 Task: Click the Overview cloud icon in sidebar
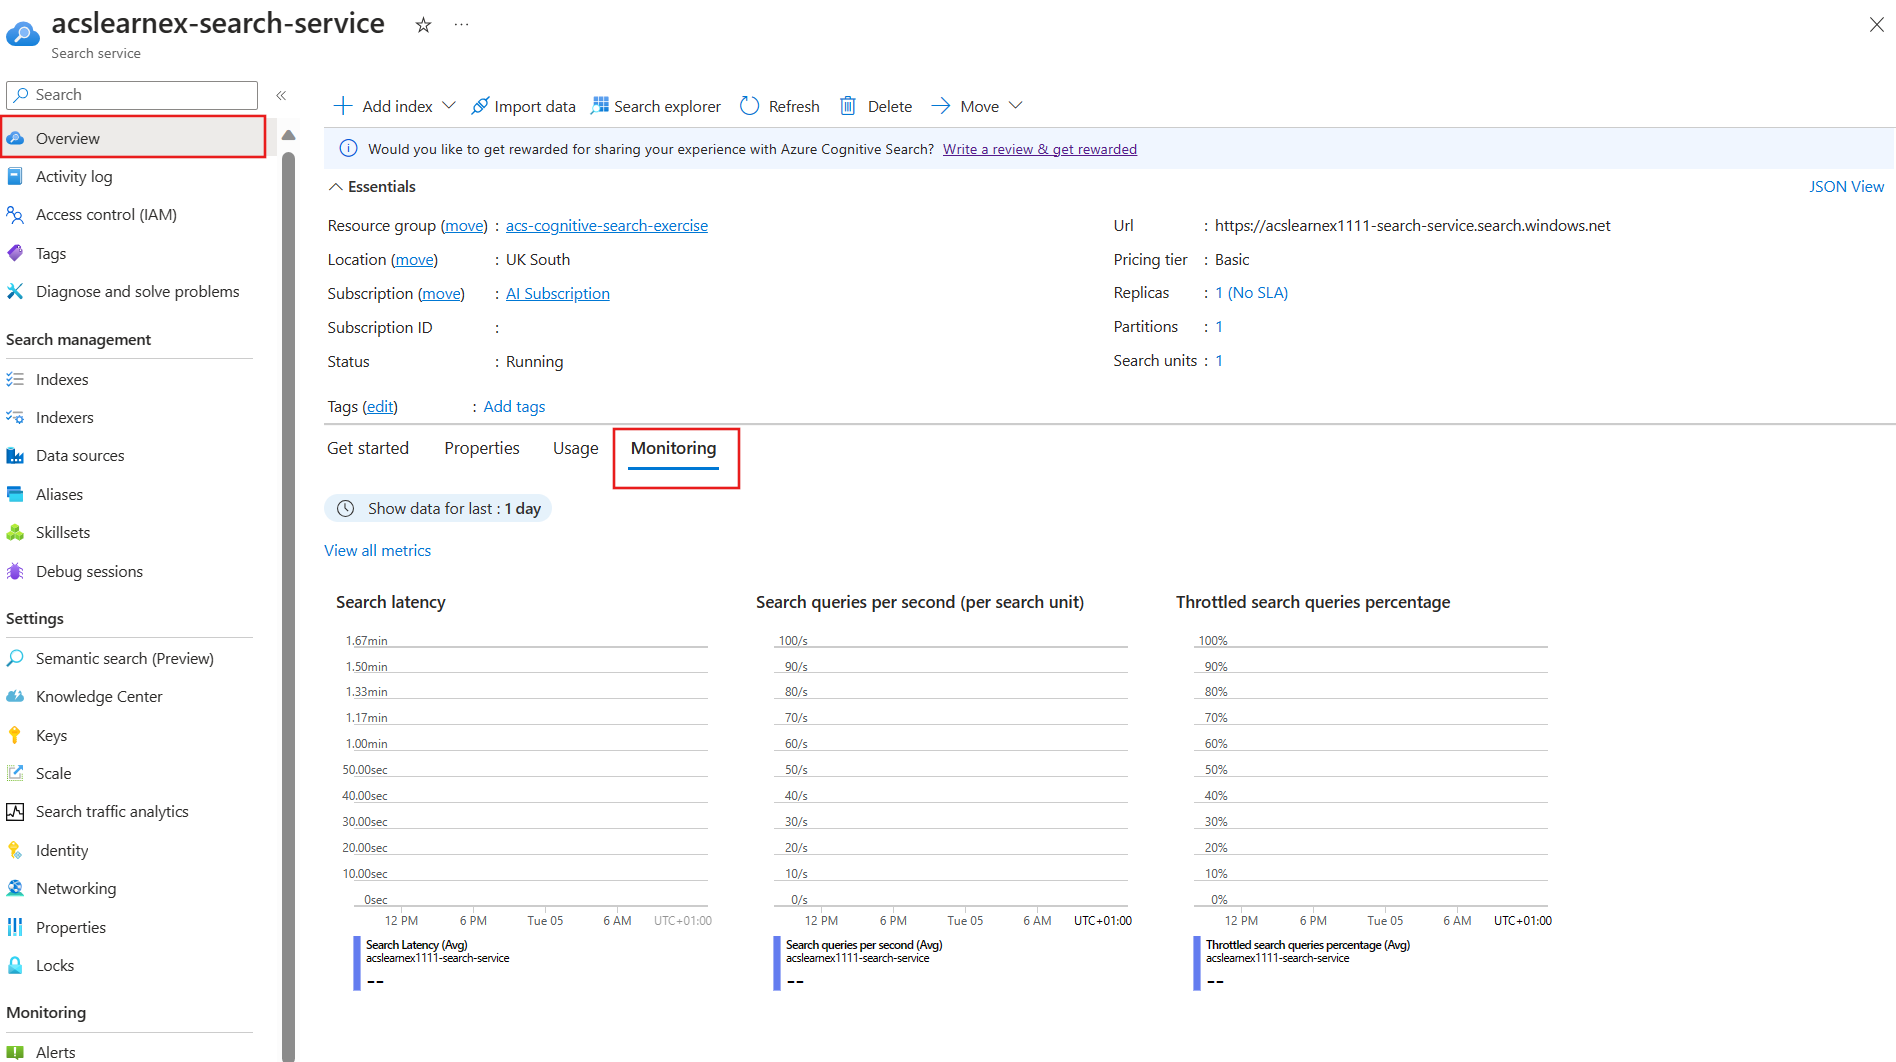click(x=16, y=138)
